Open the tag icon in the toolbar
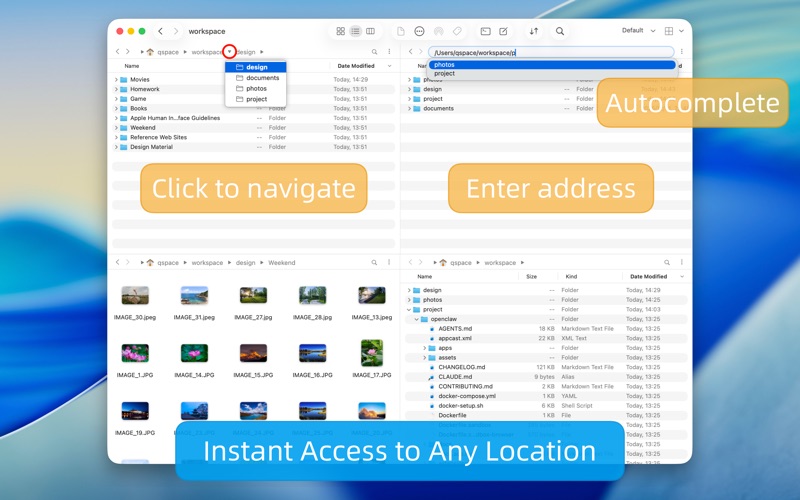The width and height of the screenshot is (800, 500). point(457,31)
